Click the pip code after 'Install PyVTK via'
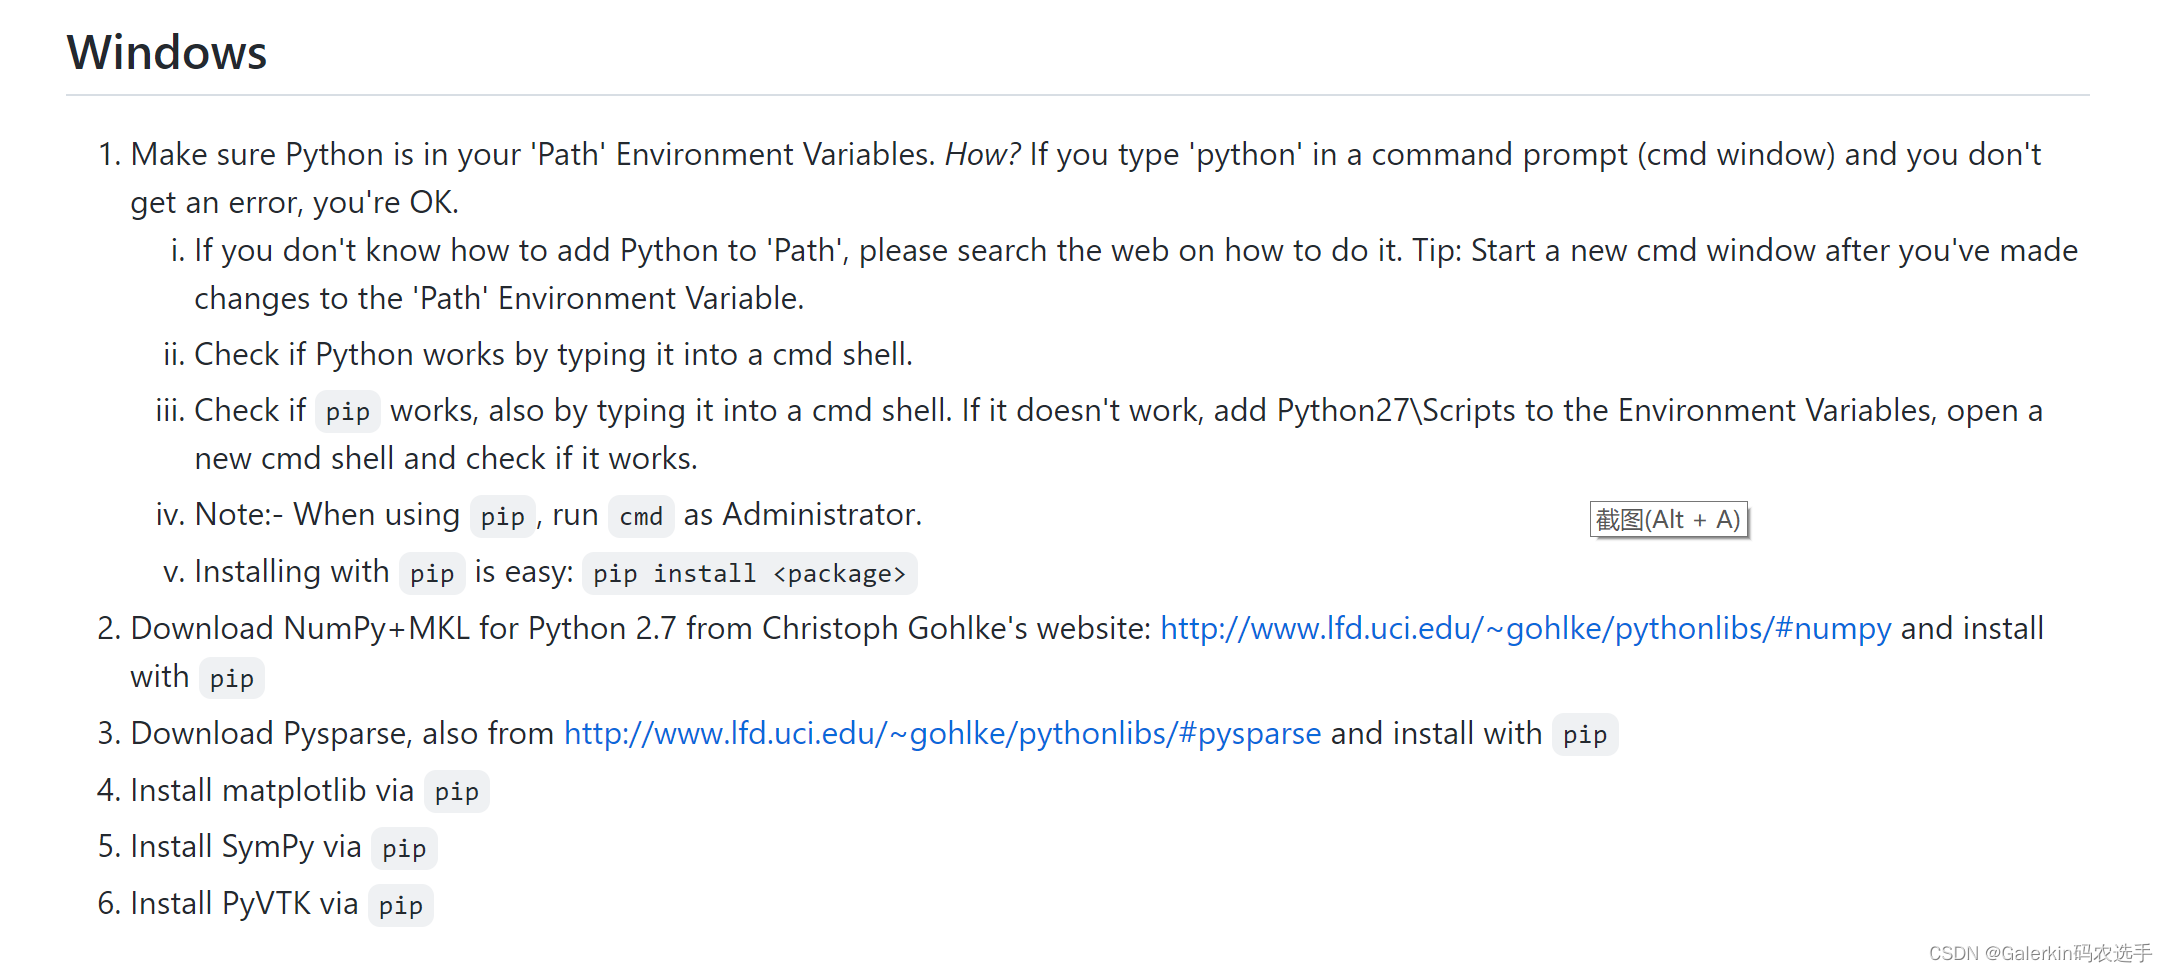 [x=400, y=906]
